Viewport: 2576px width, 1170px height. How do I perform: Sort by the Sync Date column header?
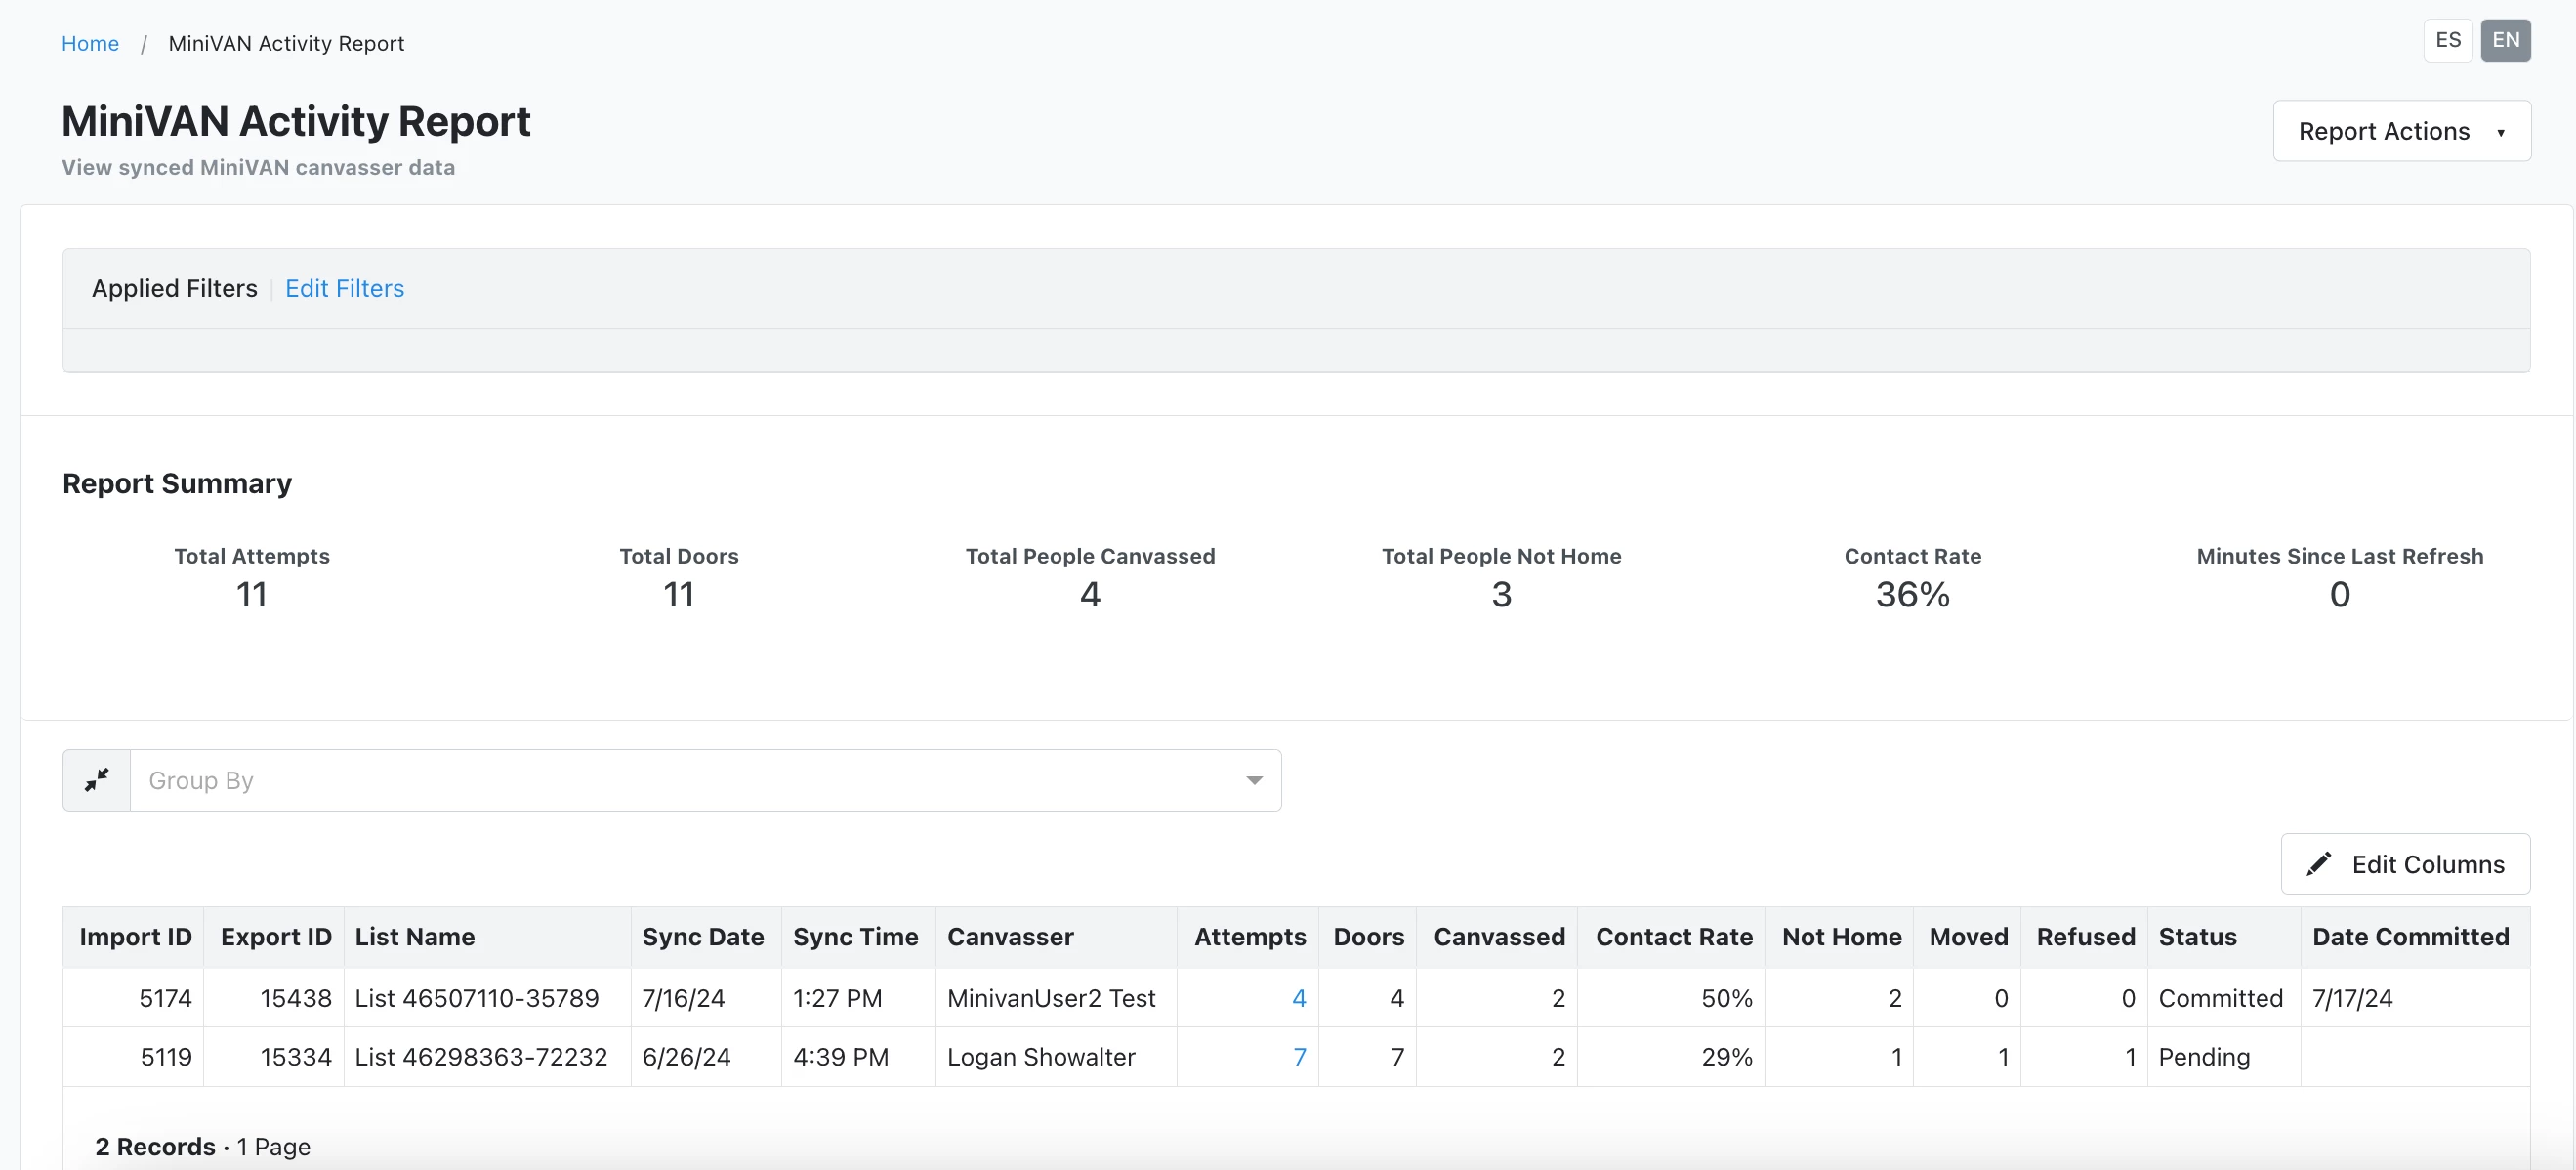click(702, 937)
